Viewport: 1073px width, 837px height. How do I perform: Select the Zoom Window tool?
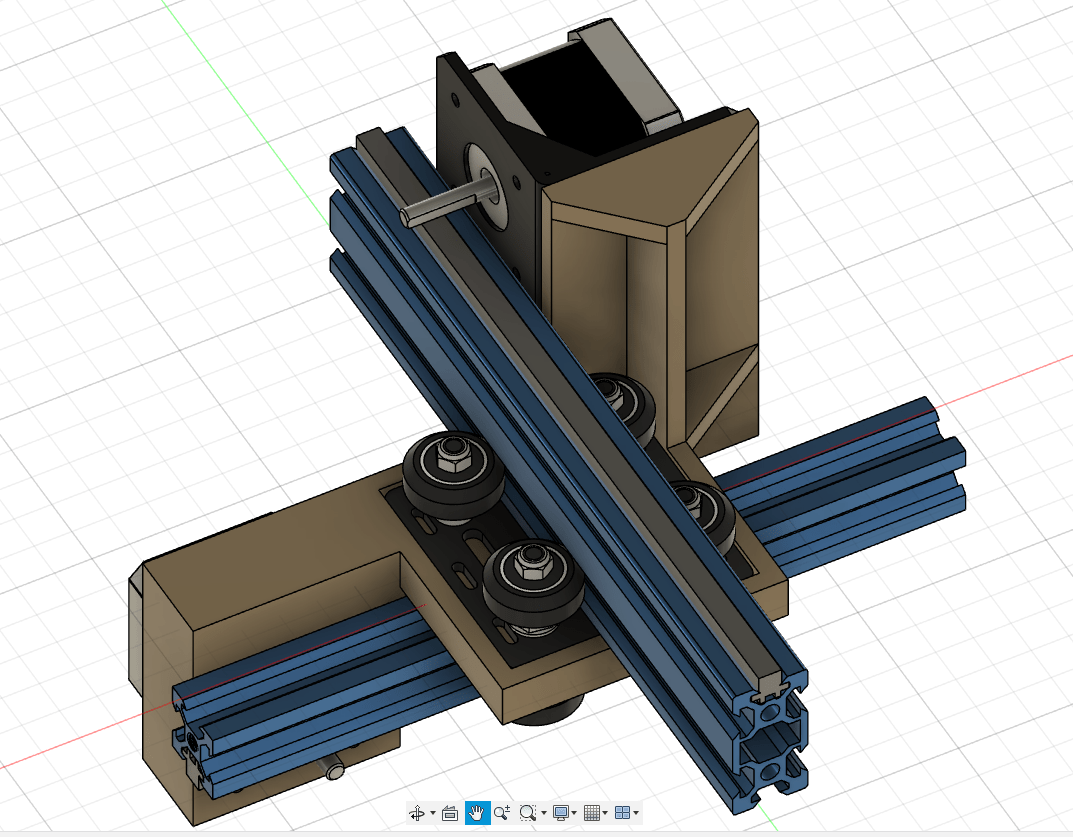pyautogui.click(x=527, y=812)
